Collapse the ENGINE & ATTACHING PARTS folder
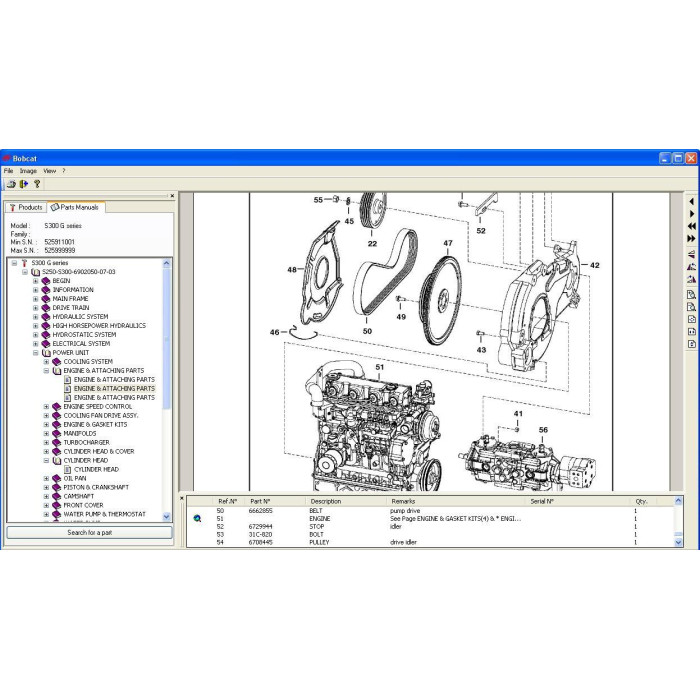The height and width of the screenshot is (700, 700). 46,371
